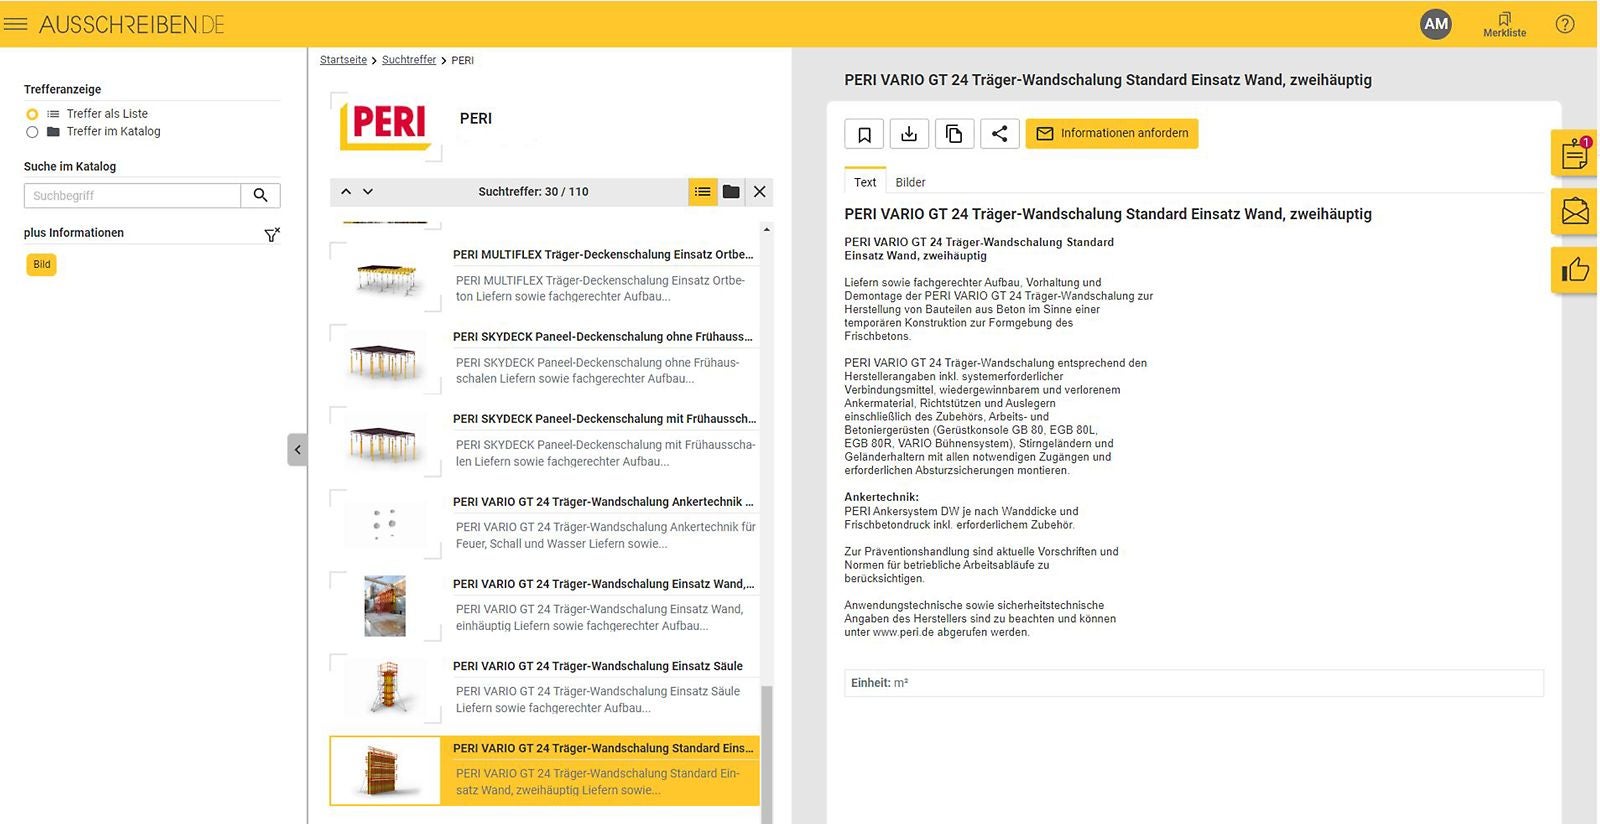Go to previous search hit arrow
1600x824 pixels.
tap(346, 192)
